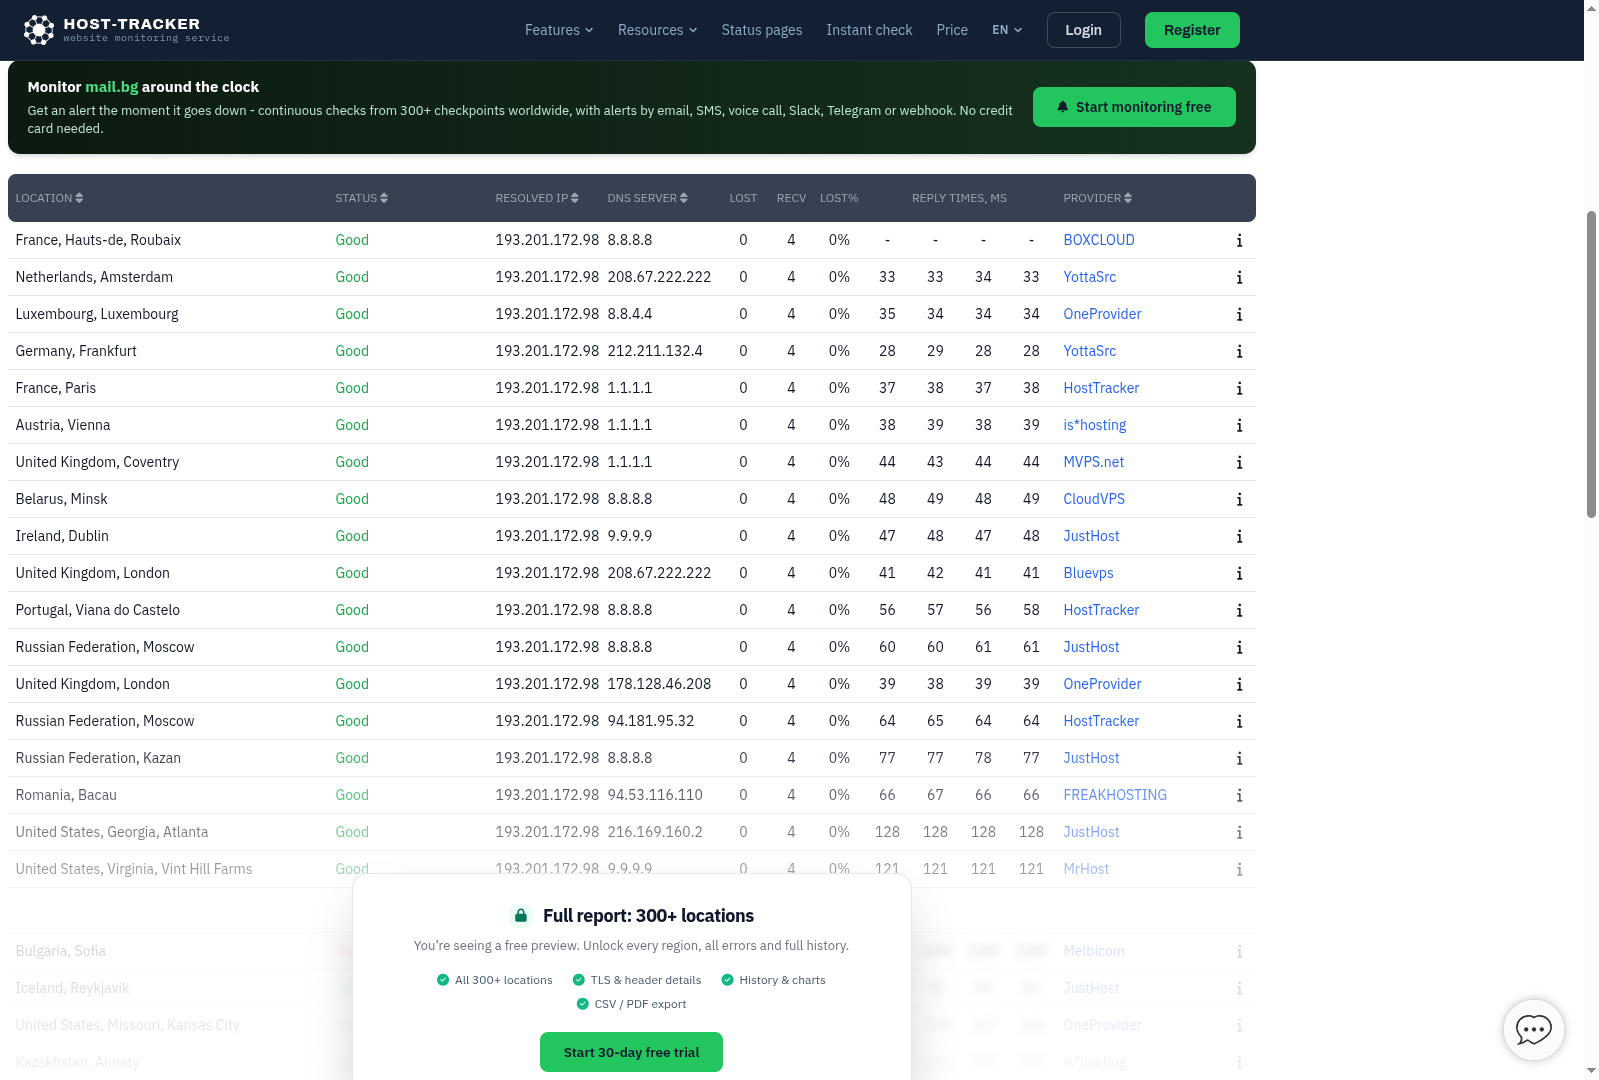Open HostTracker link in Portugal row
1599x1080 pixels.
click(x=1101, y=610)
